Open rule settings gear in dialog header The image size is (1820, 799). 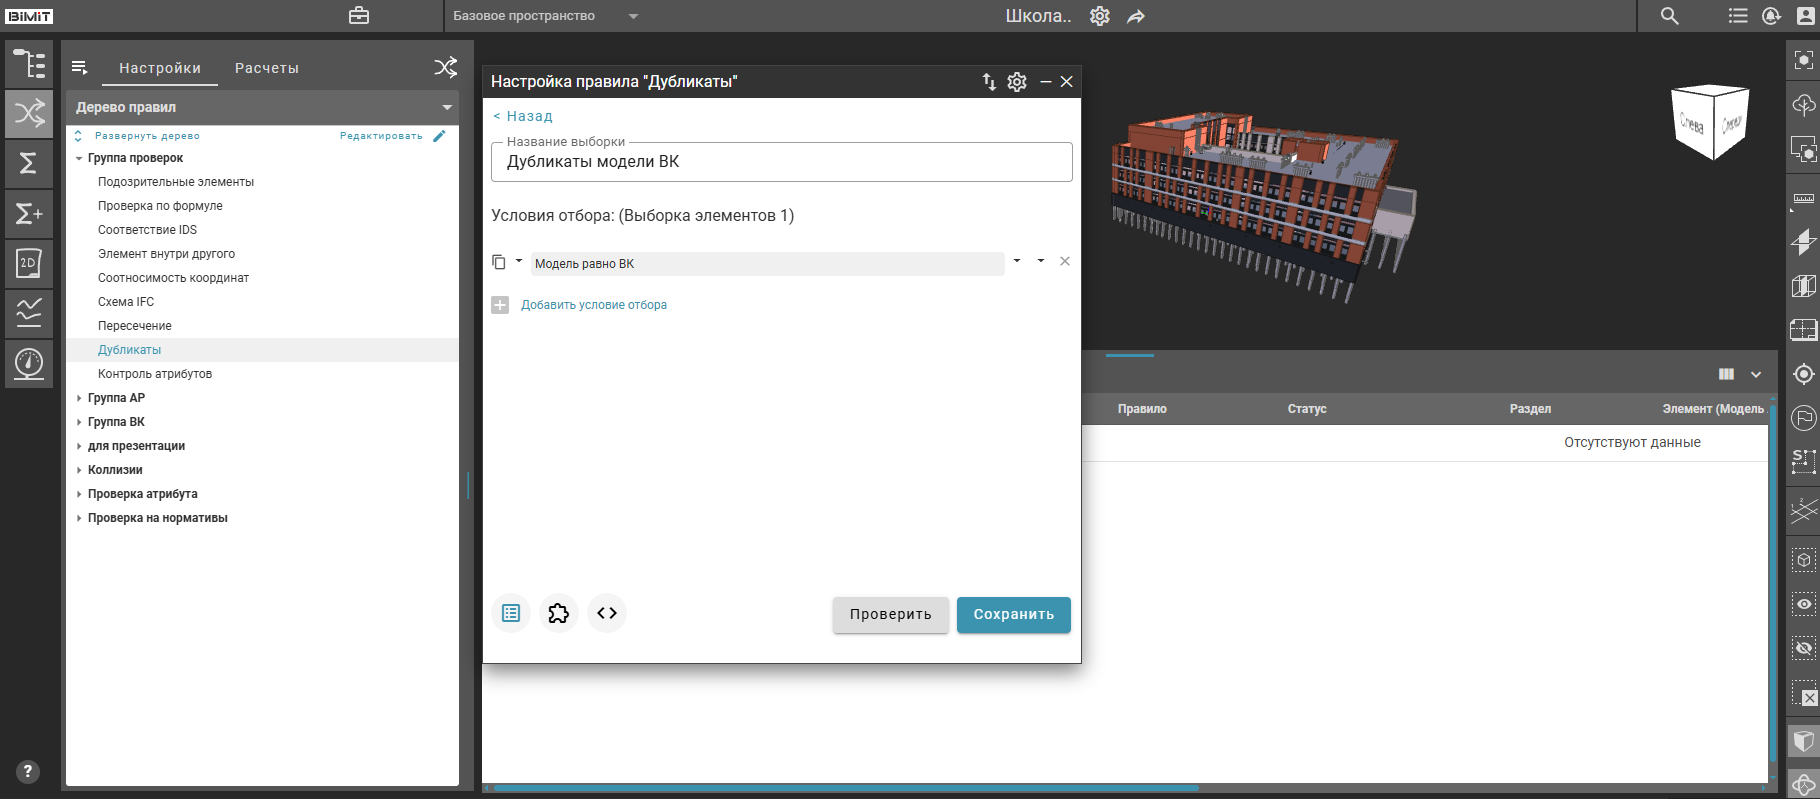pyautogui.click(x=1017, y=82)
